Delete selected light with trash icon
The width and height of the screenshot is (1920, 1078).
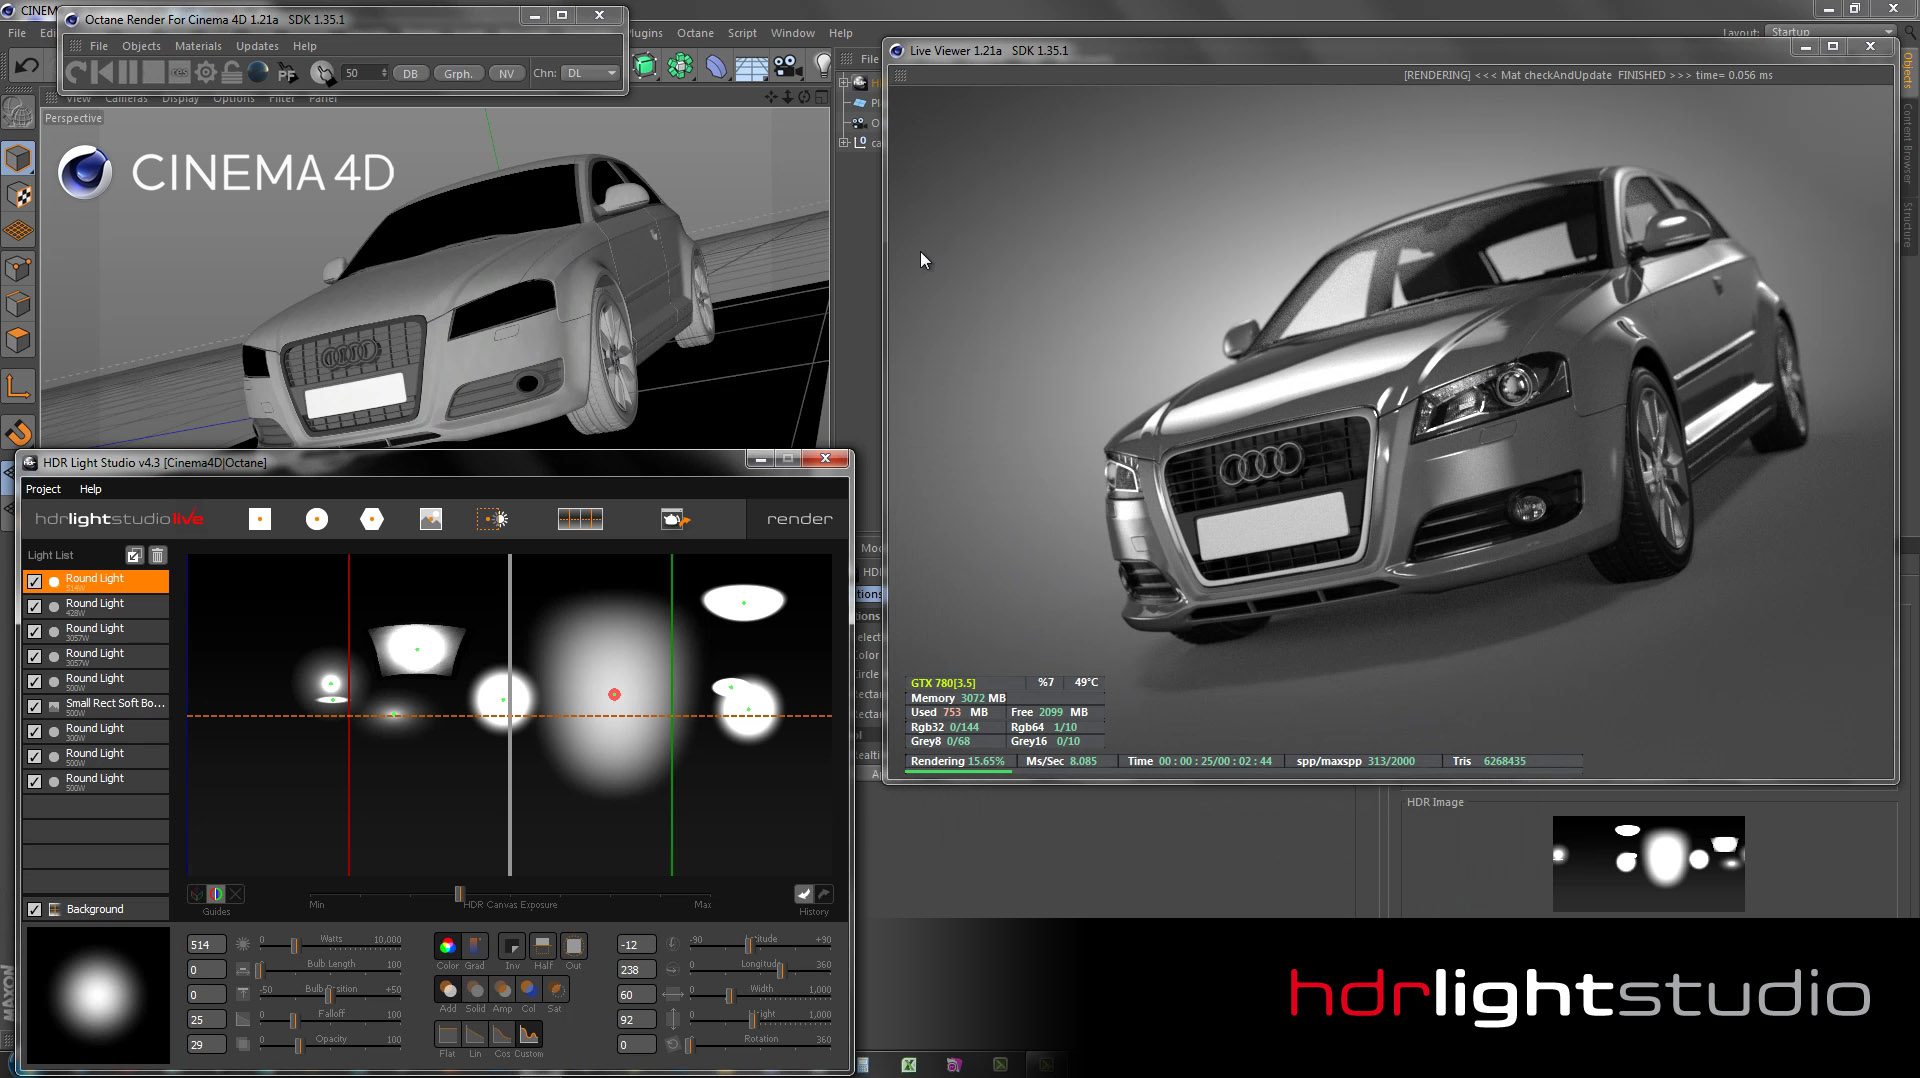pyautogui.click(x=157, y=556)
